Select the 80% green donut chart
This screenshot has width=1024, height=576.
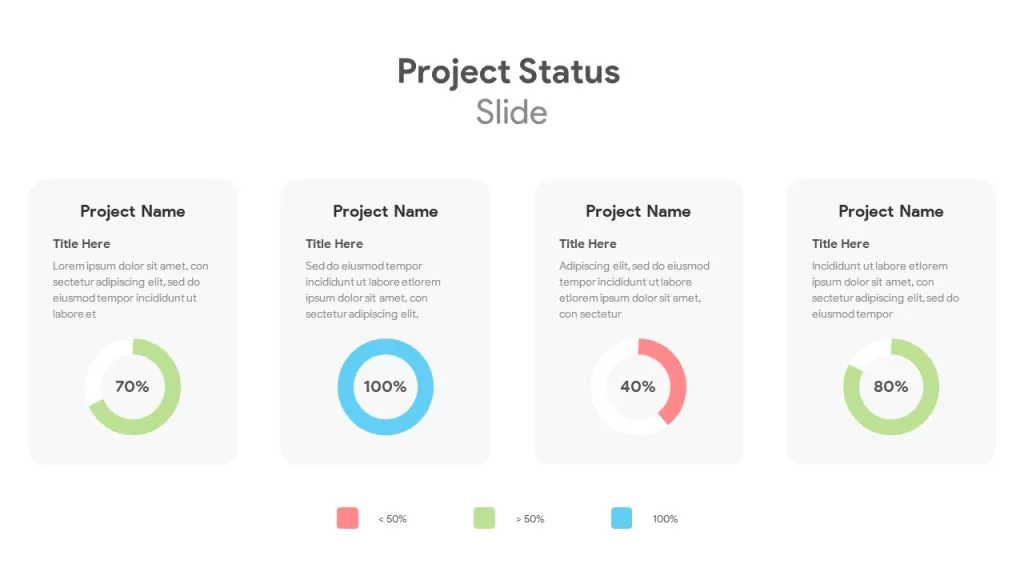891,387
